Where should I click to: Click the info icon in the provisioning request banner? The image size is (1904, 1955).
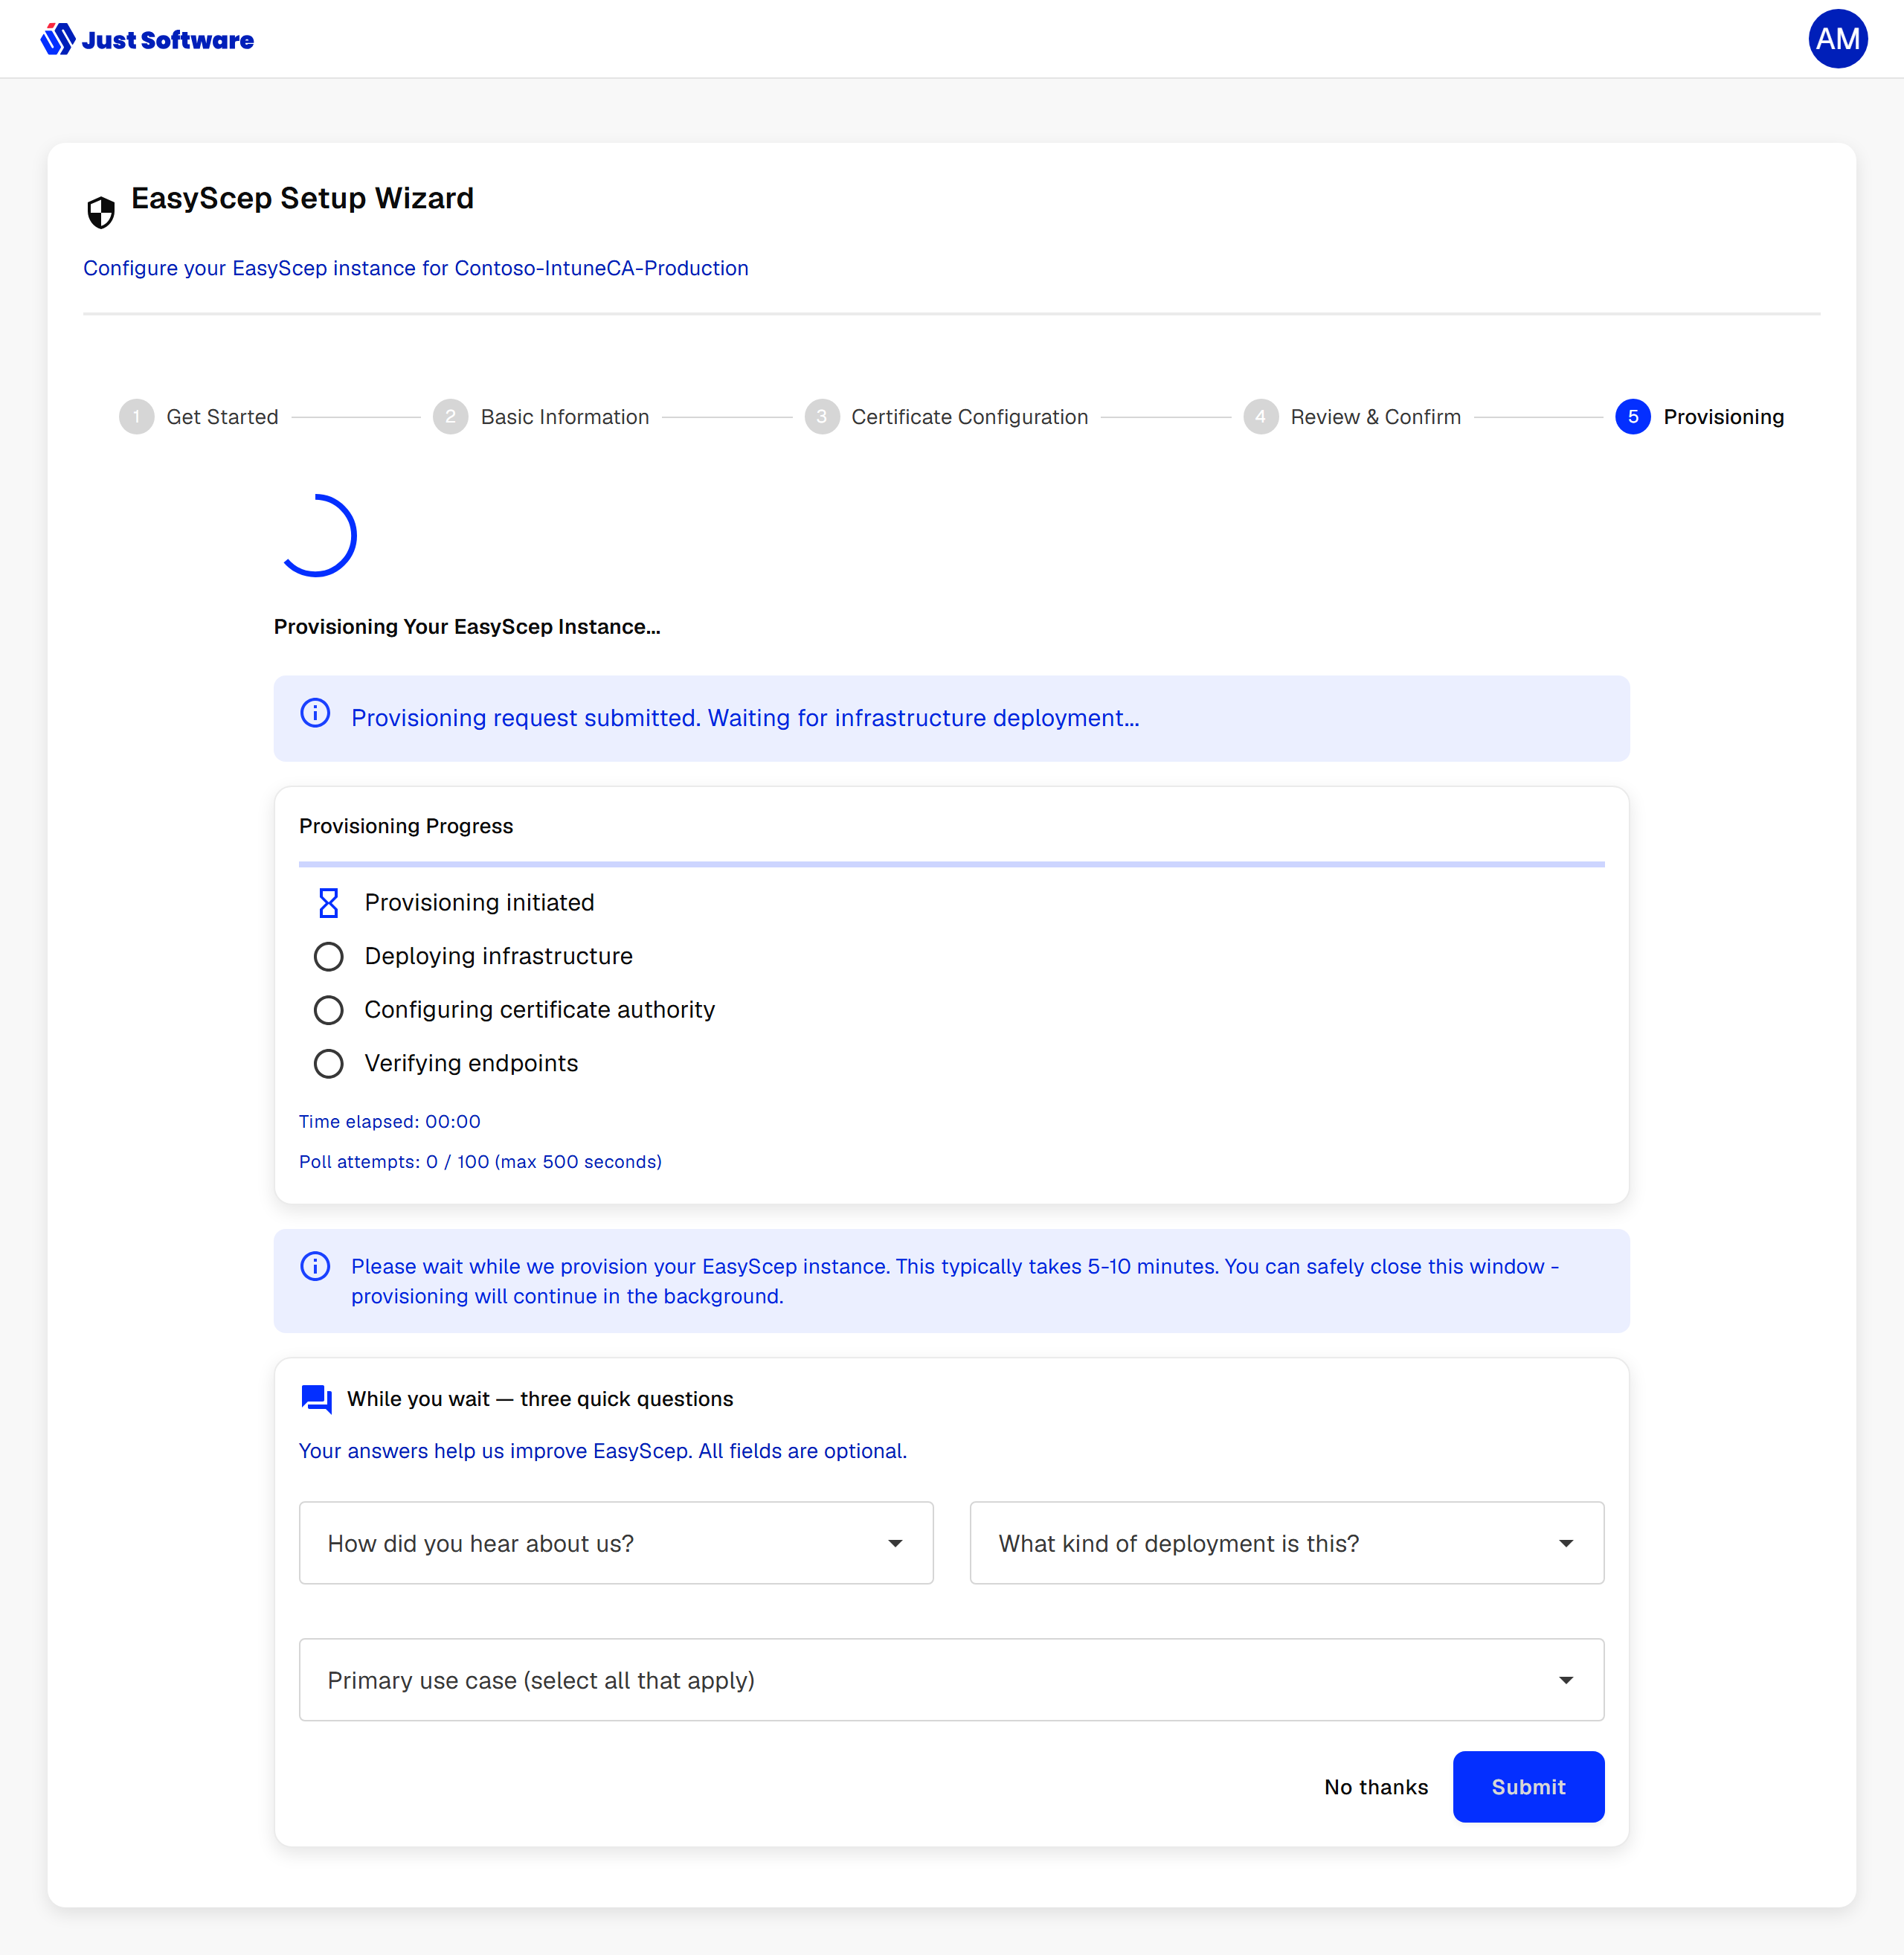pos(315,713)
